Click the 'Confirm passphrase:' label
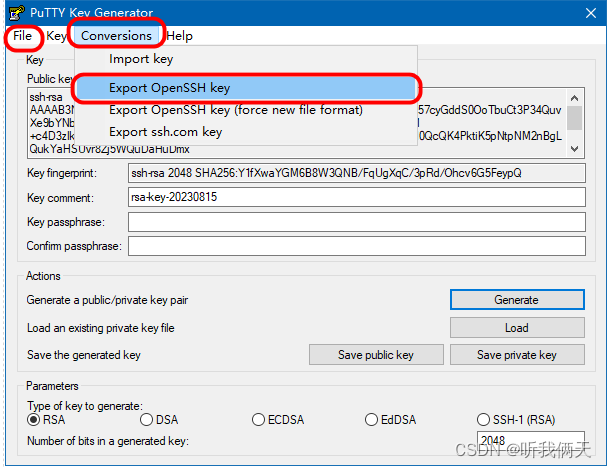 coord(74,246)
